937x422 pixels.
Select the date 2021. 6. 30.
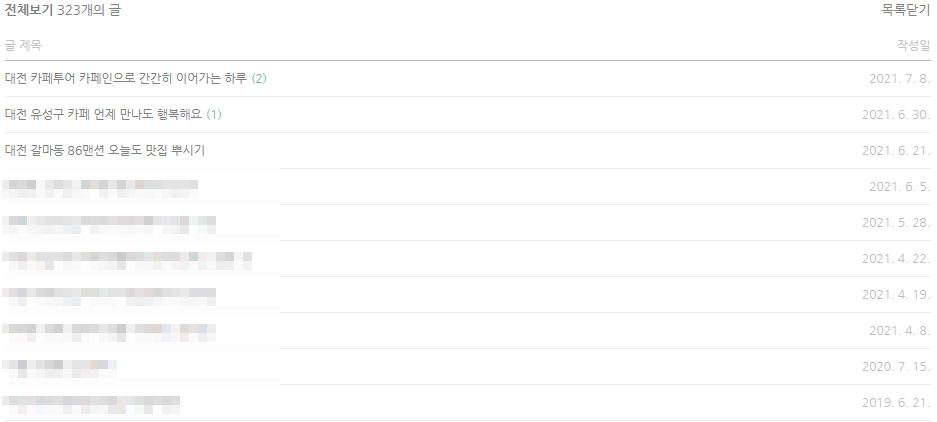tap(896, 114)
